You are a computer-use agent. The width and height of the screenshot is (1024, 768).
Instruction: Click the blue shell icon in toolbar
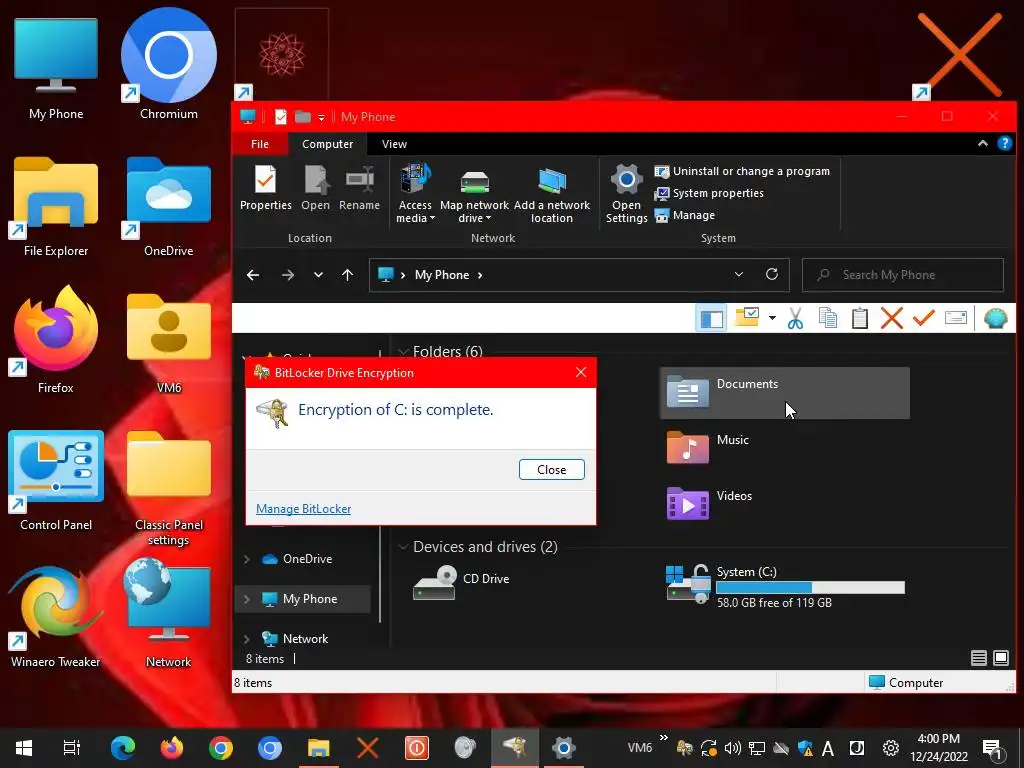tap(996, 318)
